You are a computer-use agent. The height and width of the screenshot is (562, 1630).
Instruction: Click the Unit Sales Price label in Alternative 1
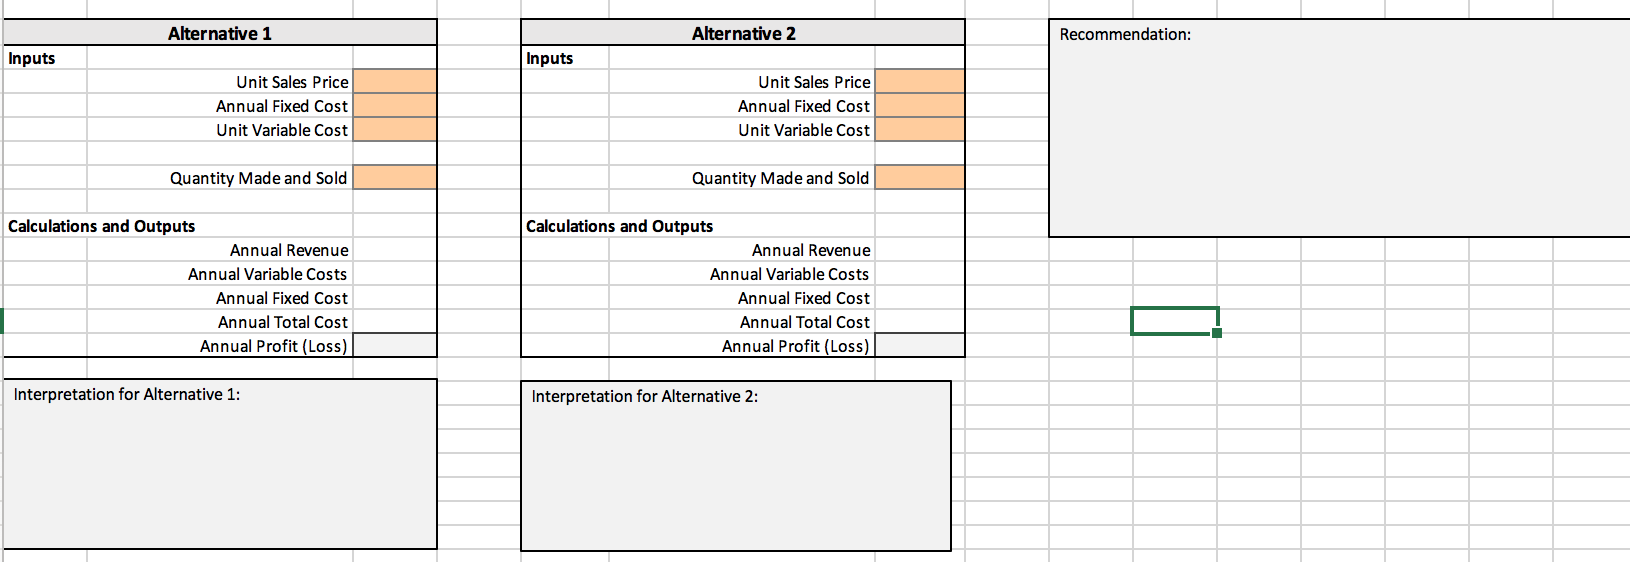pos(292,82)
